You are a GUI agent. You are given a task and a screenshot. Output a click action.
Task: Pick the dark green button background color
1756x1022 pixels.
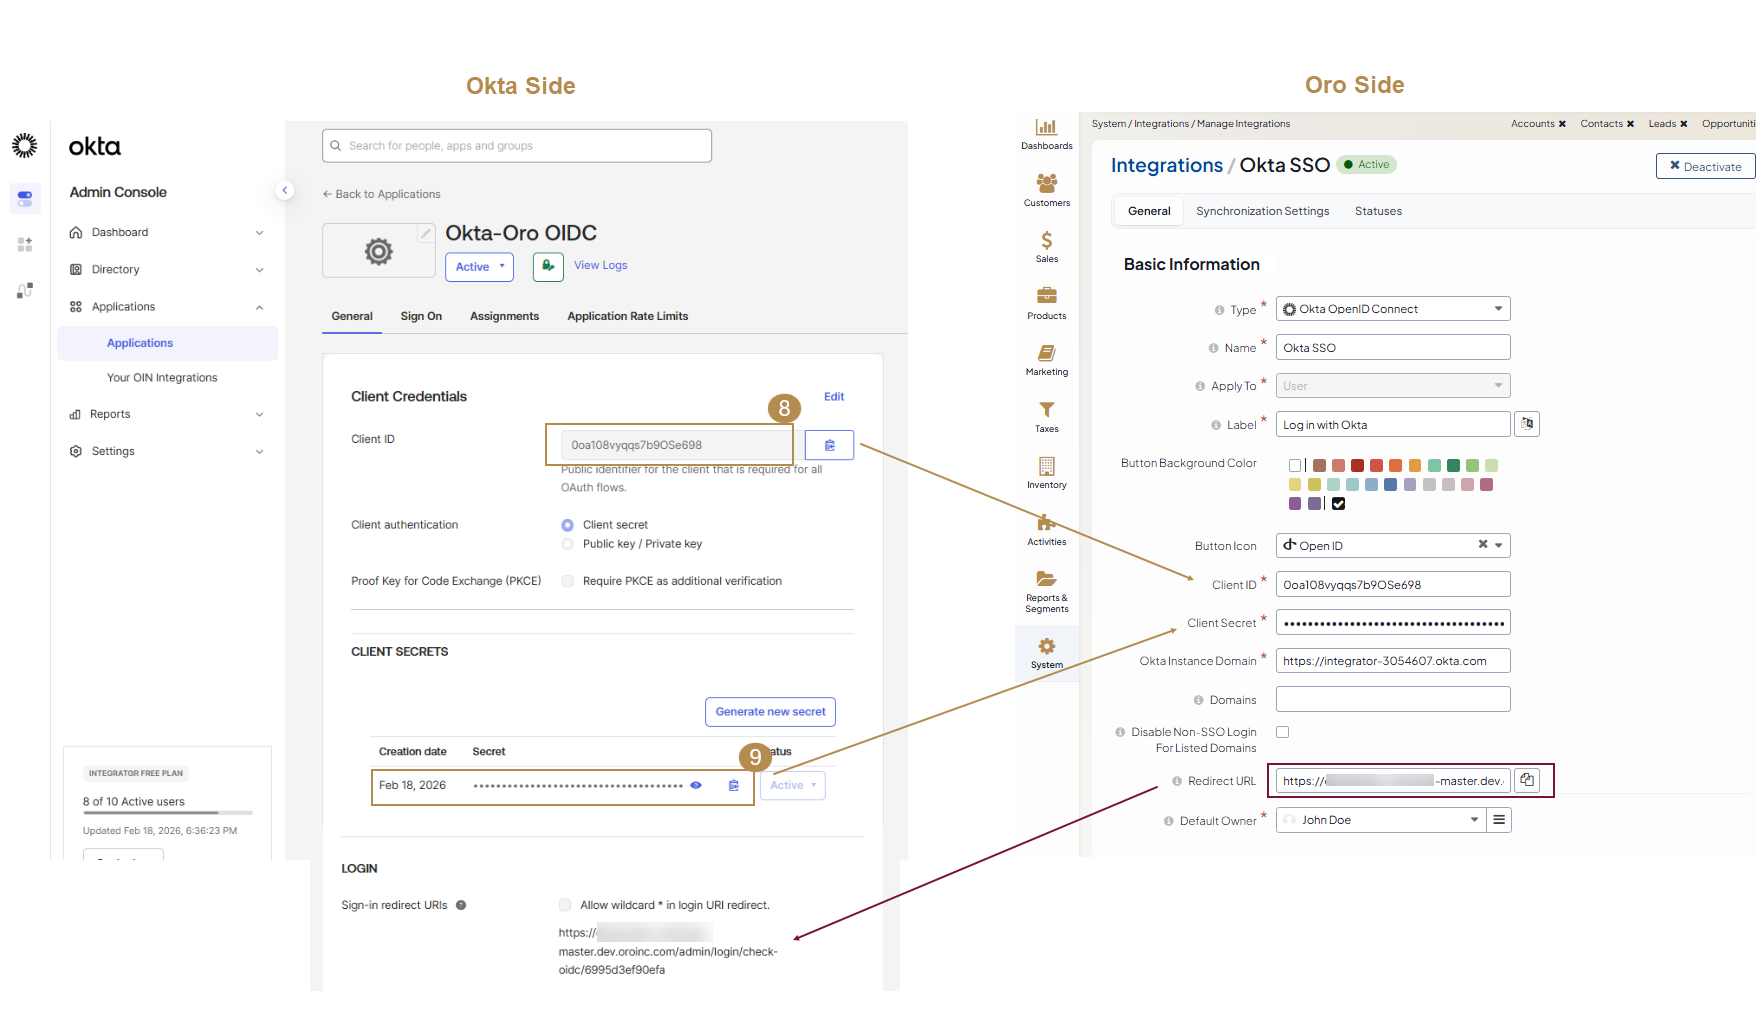[1453, 465]
